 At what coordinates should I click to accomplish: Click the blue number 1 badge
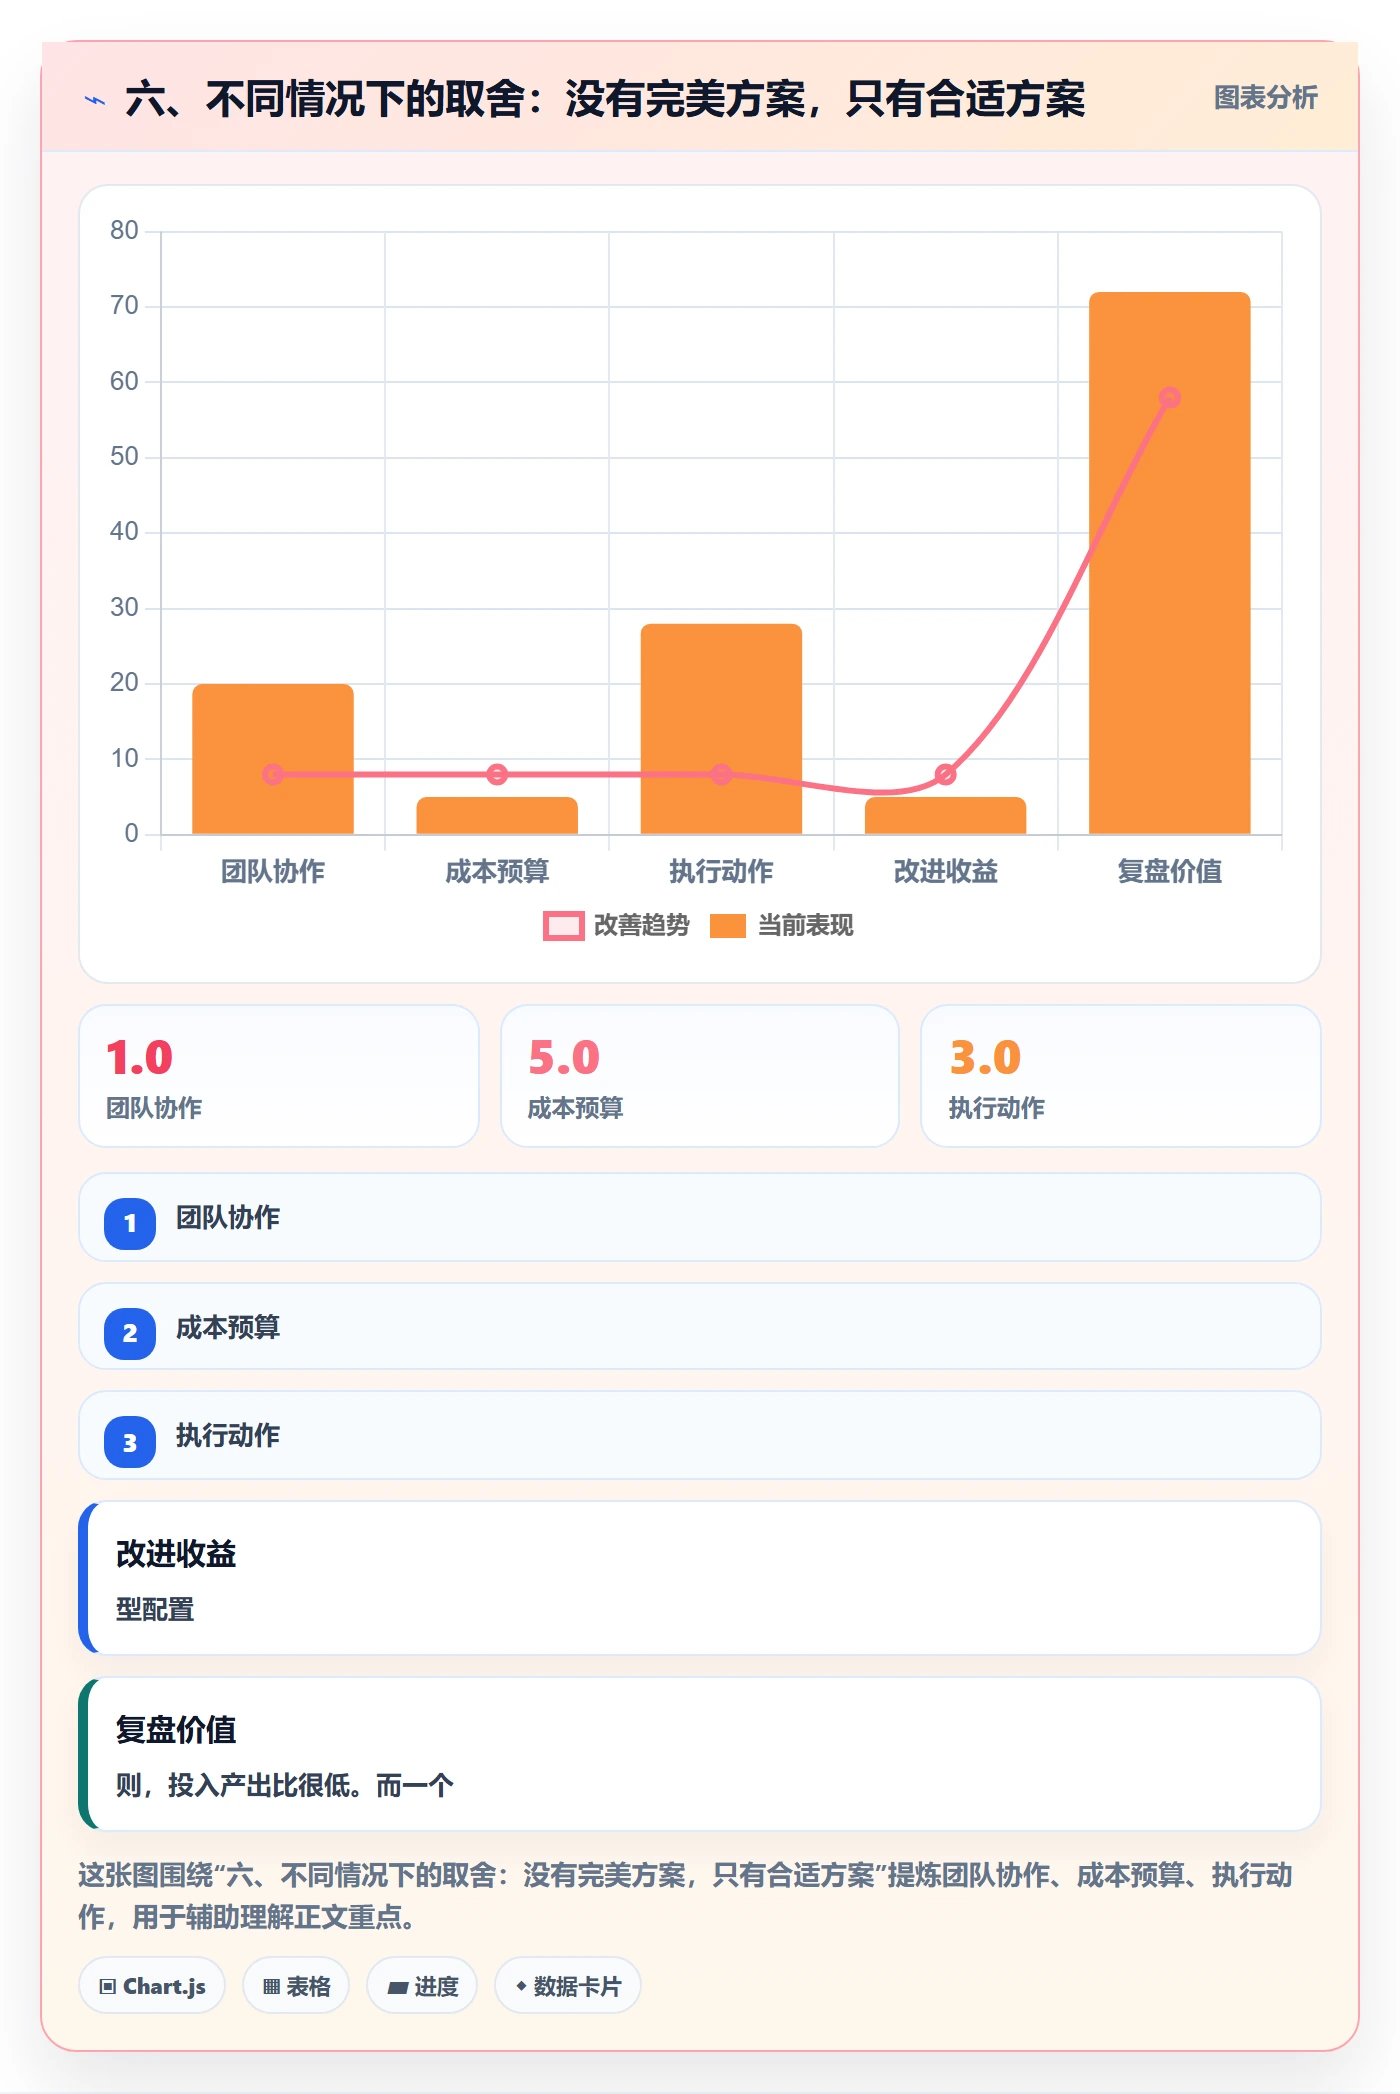(x=130, y=1223)
